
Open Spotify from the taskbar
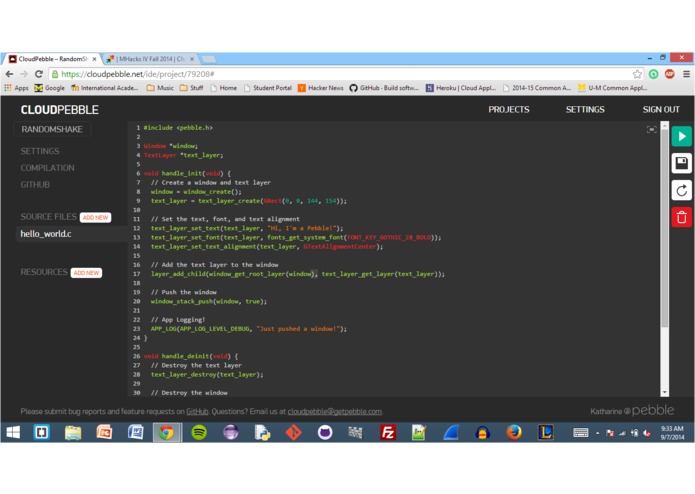199,432
